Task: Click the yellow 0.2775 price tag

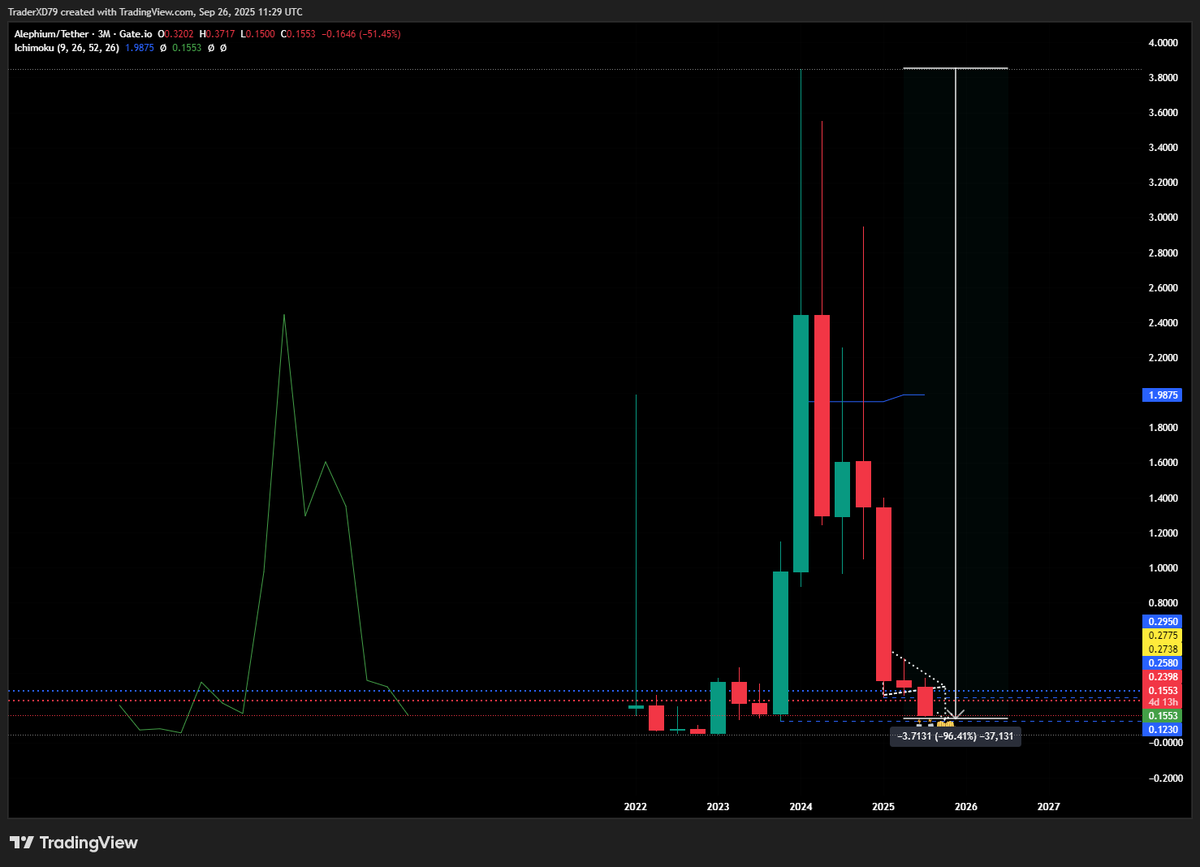Action: 1163,635
